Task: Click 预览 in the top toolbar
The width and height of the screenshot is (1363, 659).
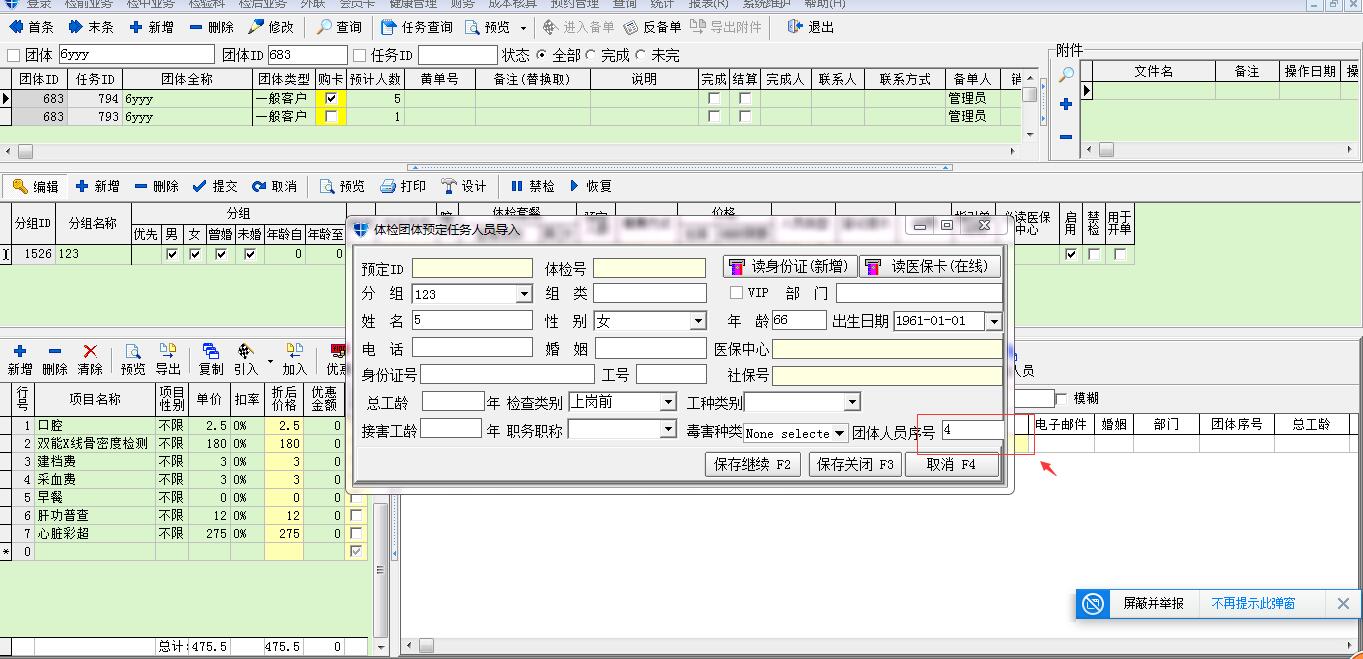Action: 488,27
